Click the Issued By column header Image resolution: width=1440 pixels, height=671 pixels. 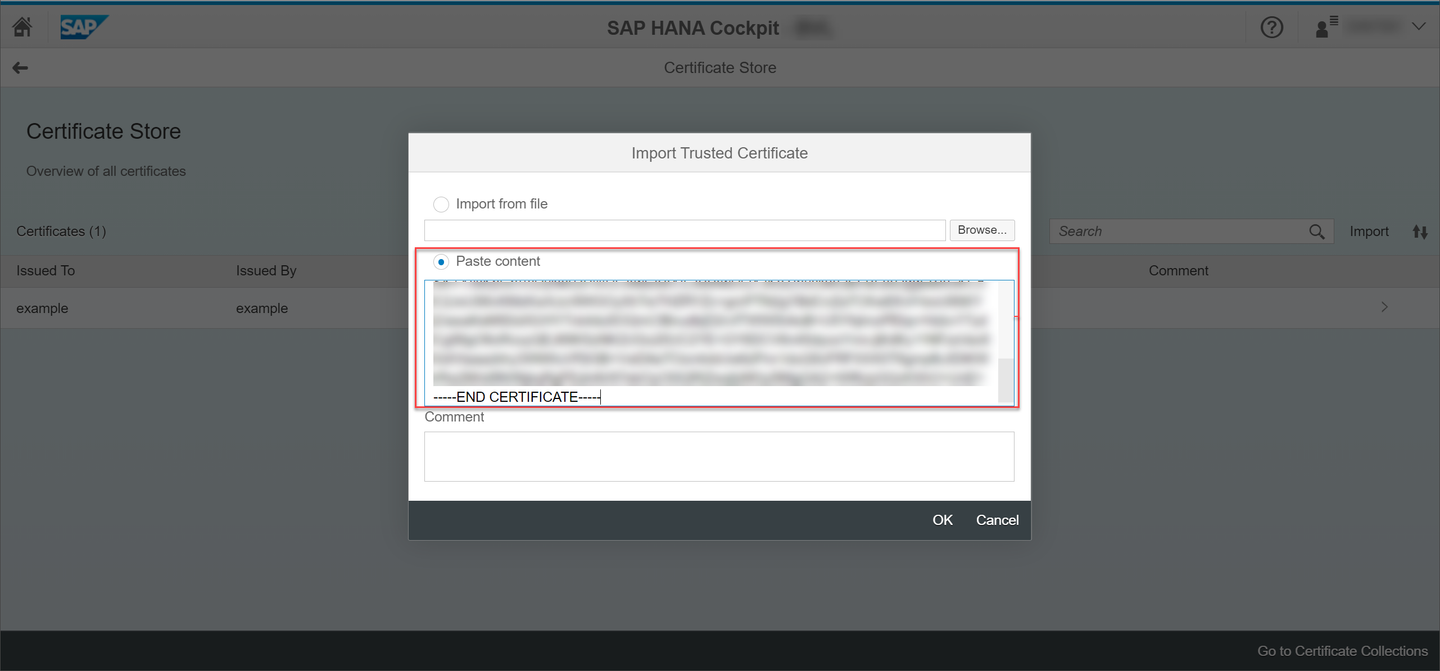click(x=266, y=271)
